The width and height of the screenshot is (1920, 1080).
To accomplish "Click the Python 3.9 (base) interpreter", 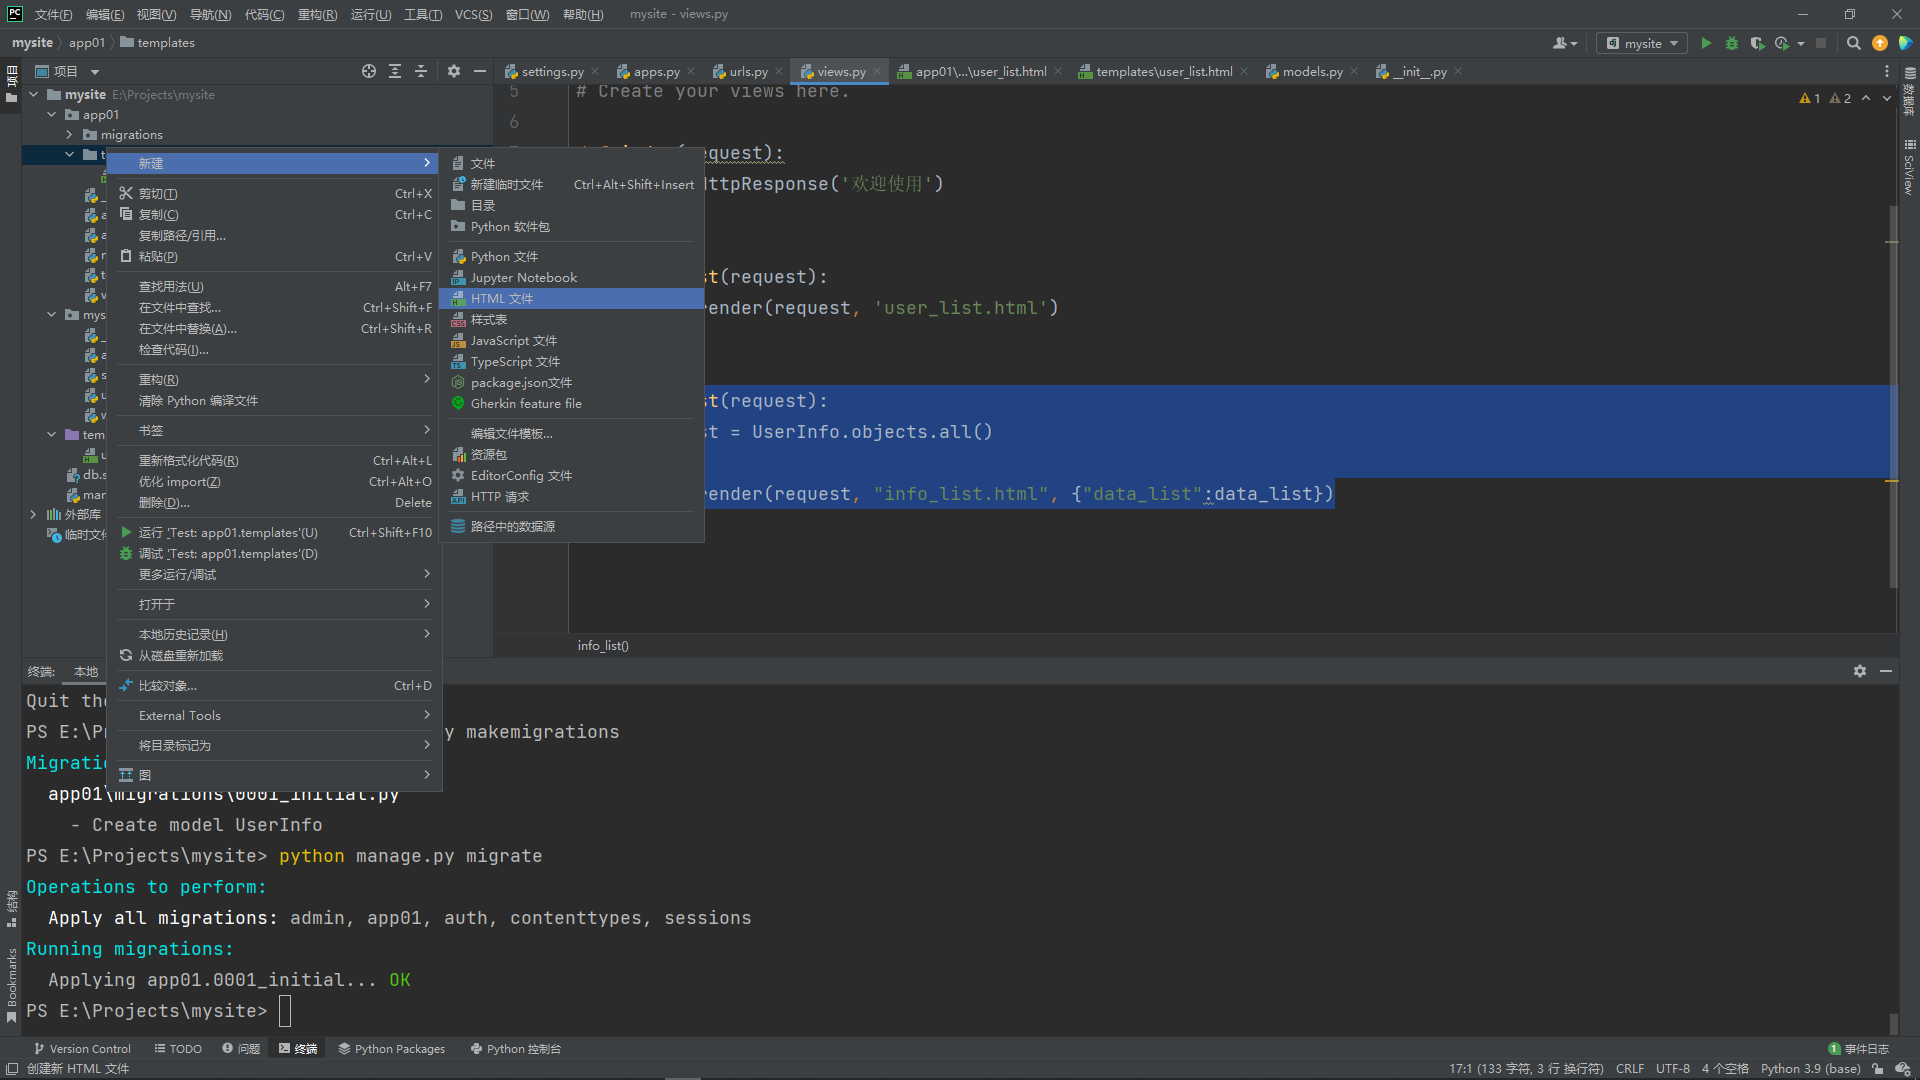I will 1810,1068.
